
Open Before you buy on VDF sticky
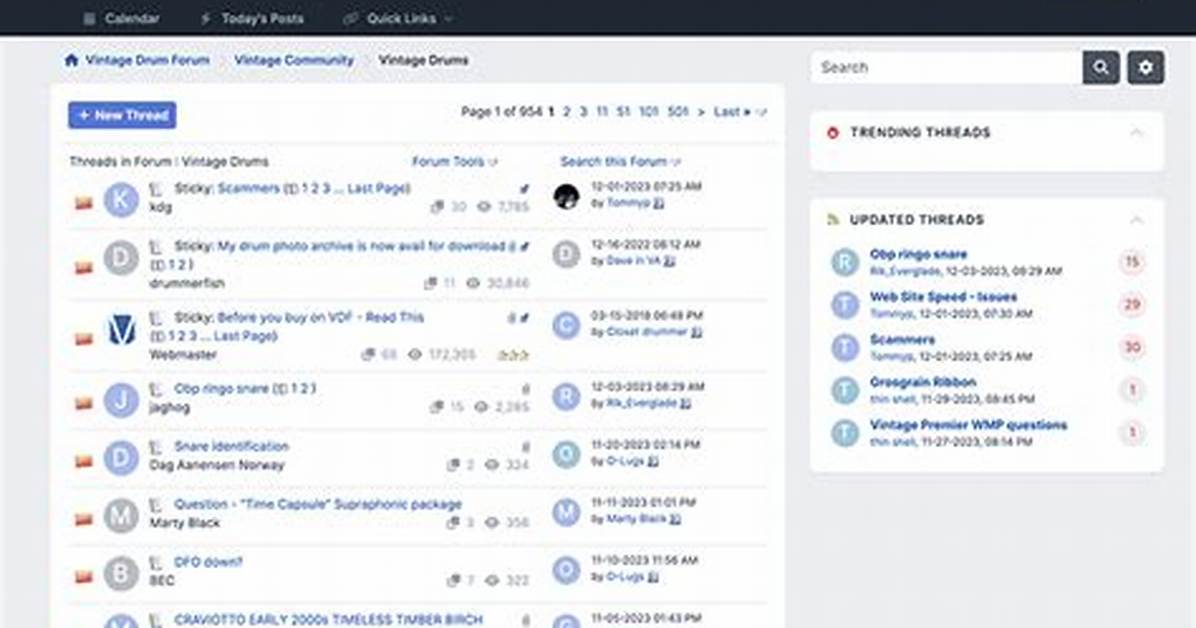(x=320, y=317)
